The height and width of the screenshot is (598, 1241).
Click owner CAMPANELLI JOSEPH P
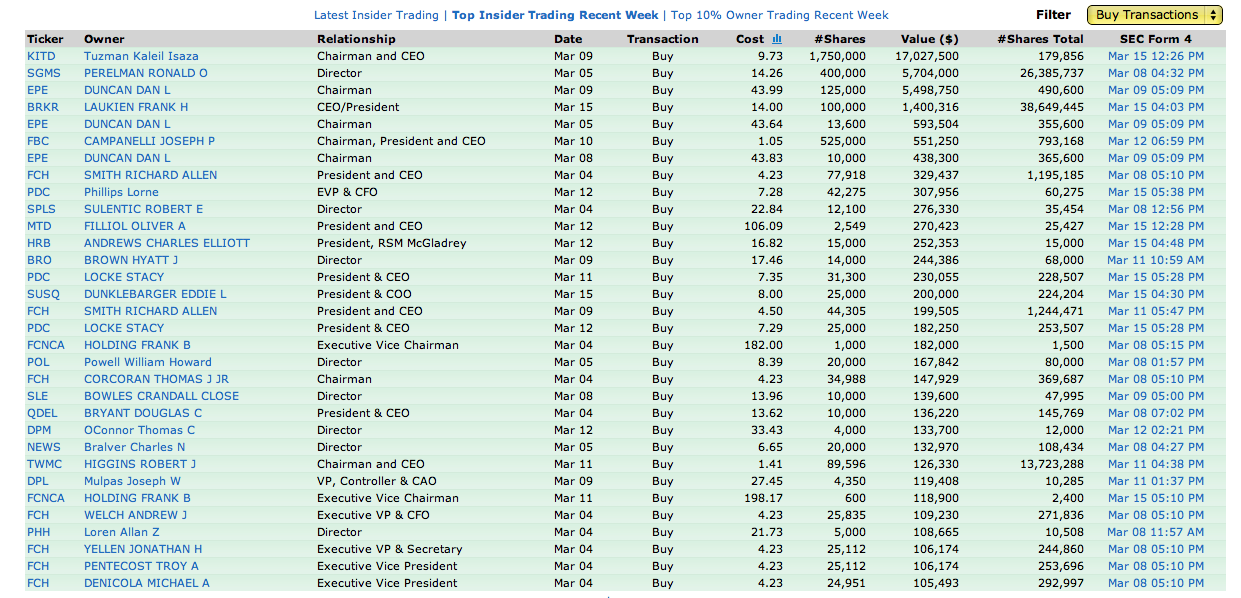point(149,141)
